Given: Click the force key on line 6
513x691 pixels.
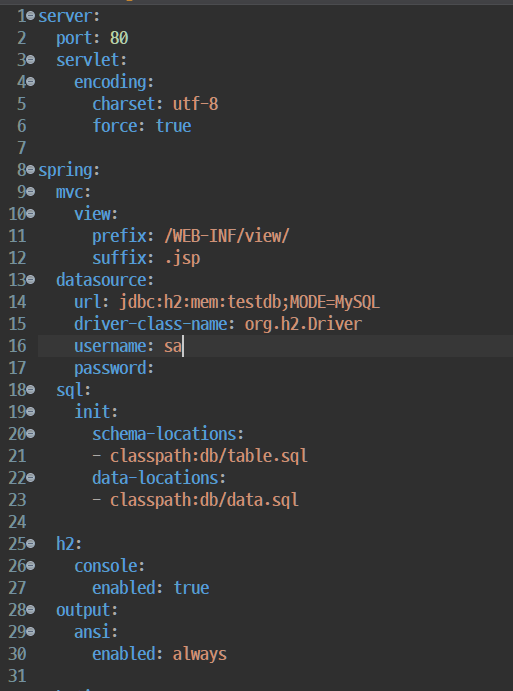Looking at the screenshot, I should pyautogui.click(x=115, y=126).
